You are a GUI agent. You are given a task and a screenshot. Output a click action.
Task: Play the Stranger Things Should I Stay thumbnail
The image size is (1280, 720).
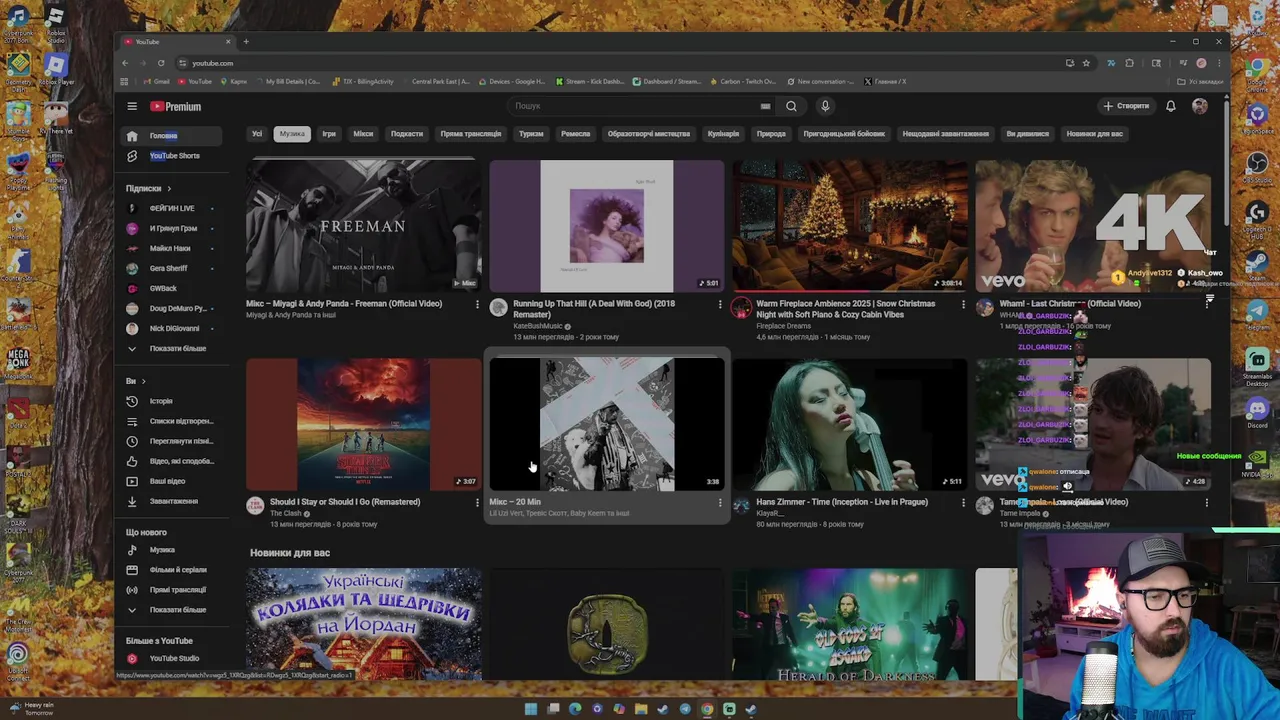[364, 424]
